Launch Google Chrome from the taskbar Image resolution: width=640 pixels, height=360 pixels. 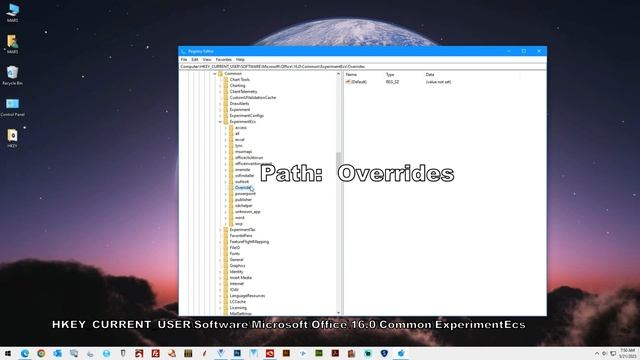pyautogui.click(x=41, y=353)
